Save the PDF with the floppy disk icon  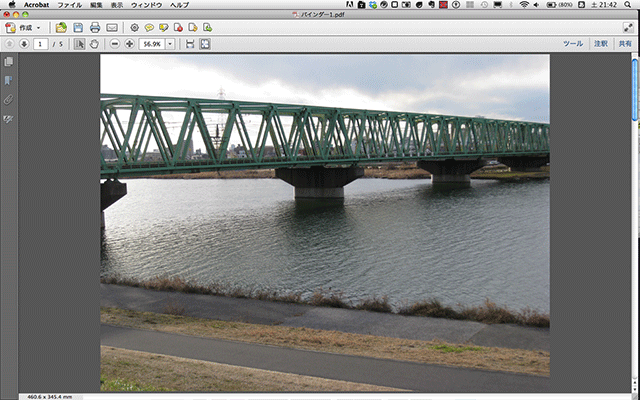click(x=78, y=28)
